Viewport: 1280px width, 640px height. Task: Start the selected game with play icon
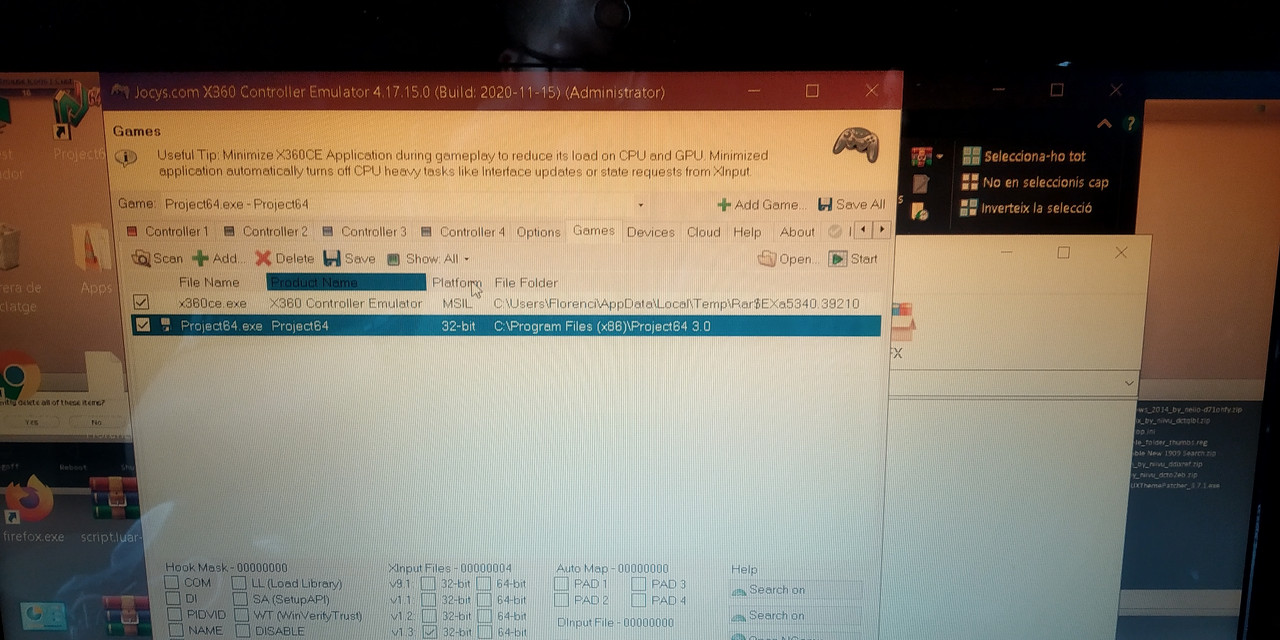point(838,259)
